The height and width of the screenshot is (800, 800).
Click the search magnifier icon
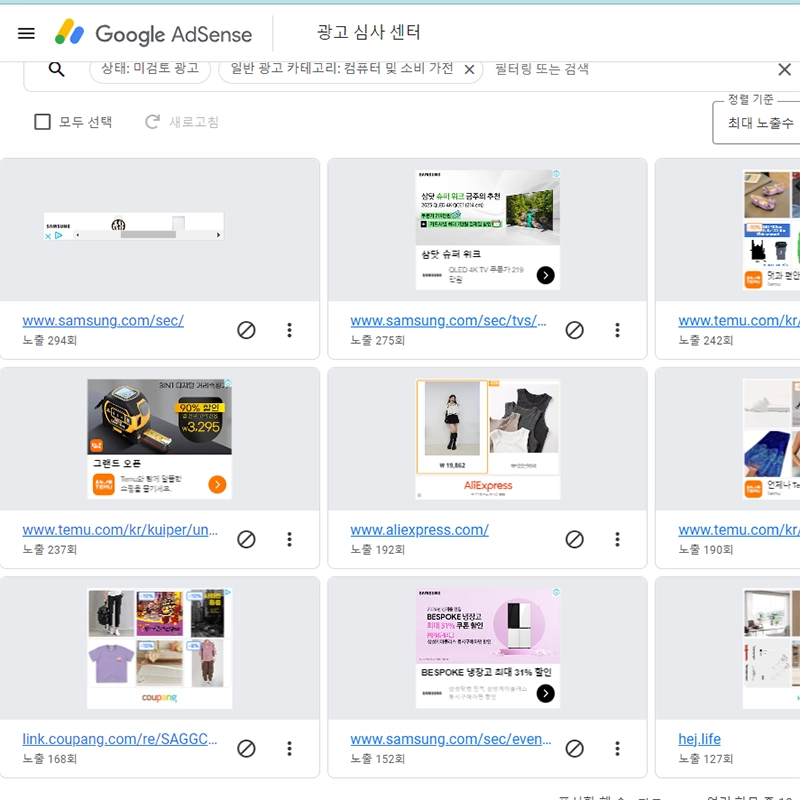[57, 69]
